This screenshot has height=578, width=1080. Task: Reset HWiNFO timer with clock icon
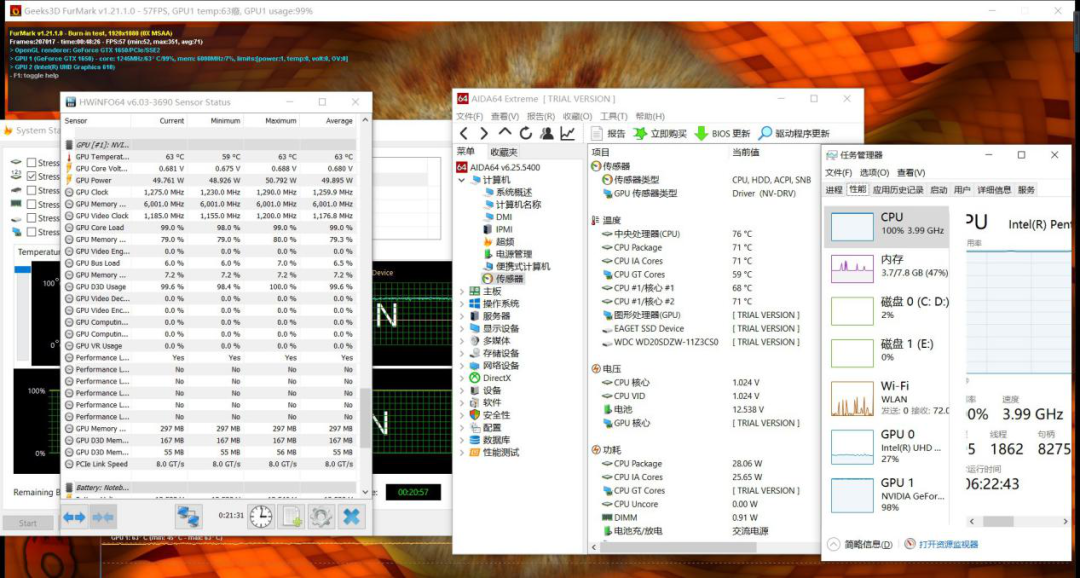tap(261, 516)
